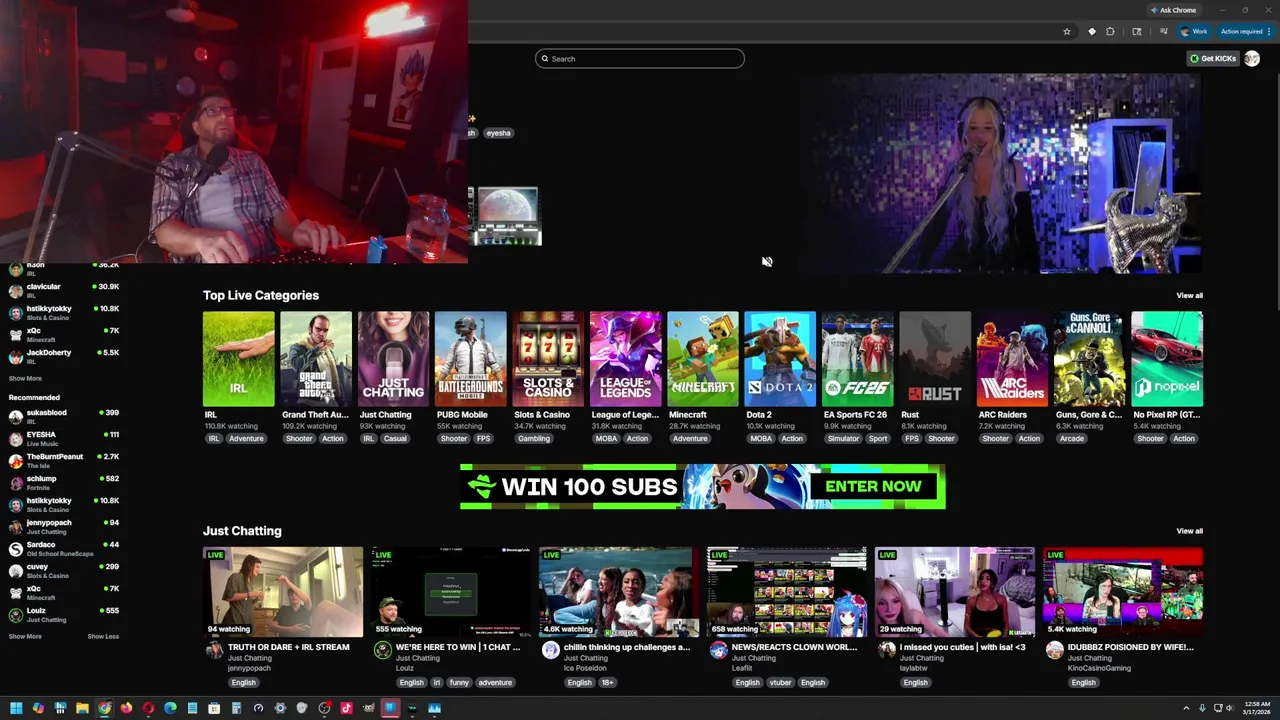
Task: Open Louiz in Recommended list
Action: coord(64,614)
